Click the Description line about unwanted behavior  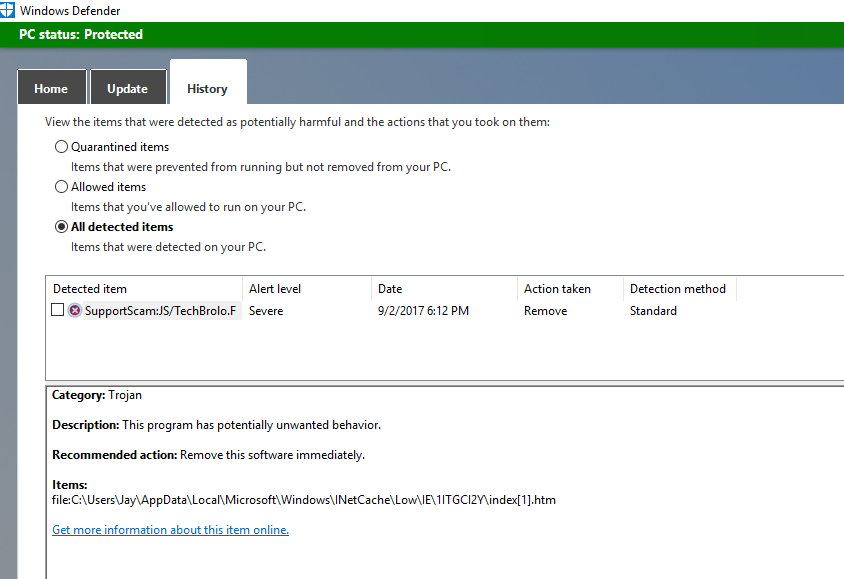coord(216,425)
